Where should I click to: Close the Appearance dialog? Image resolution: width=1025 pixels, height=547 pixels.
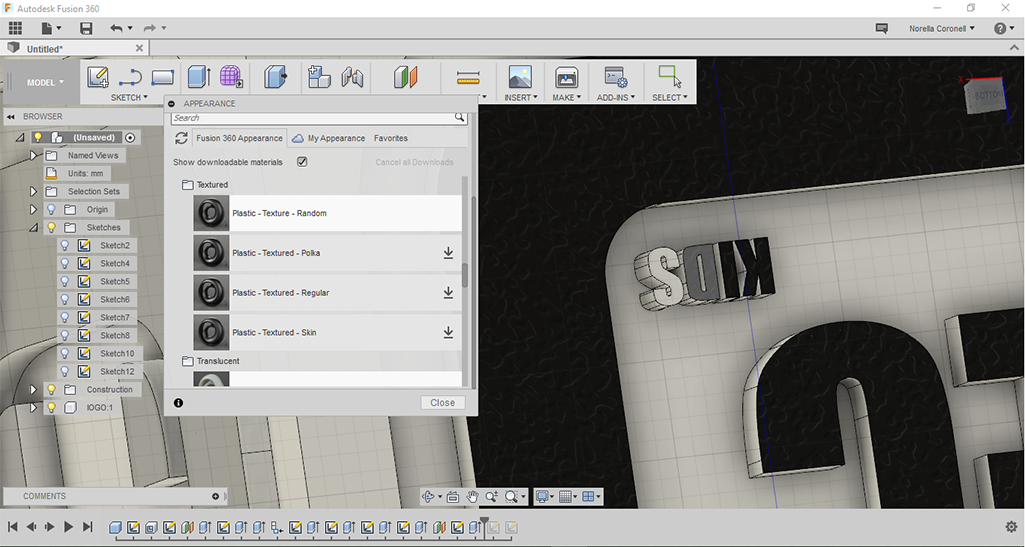pos(443,403)
